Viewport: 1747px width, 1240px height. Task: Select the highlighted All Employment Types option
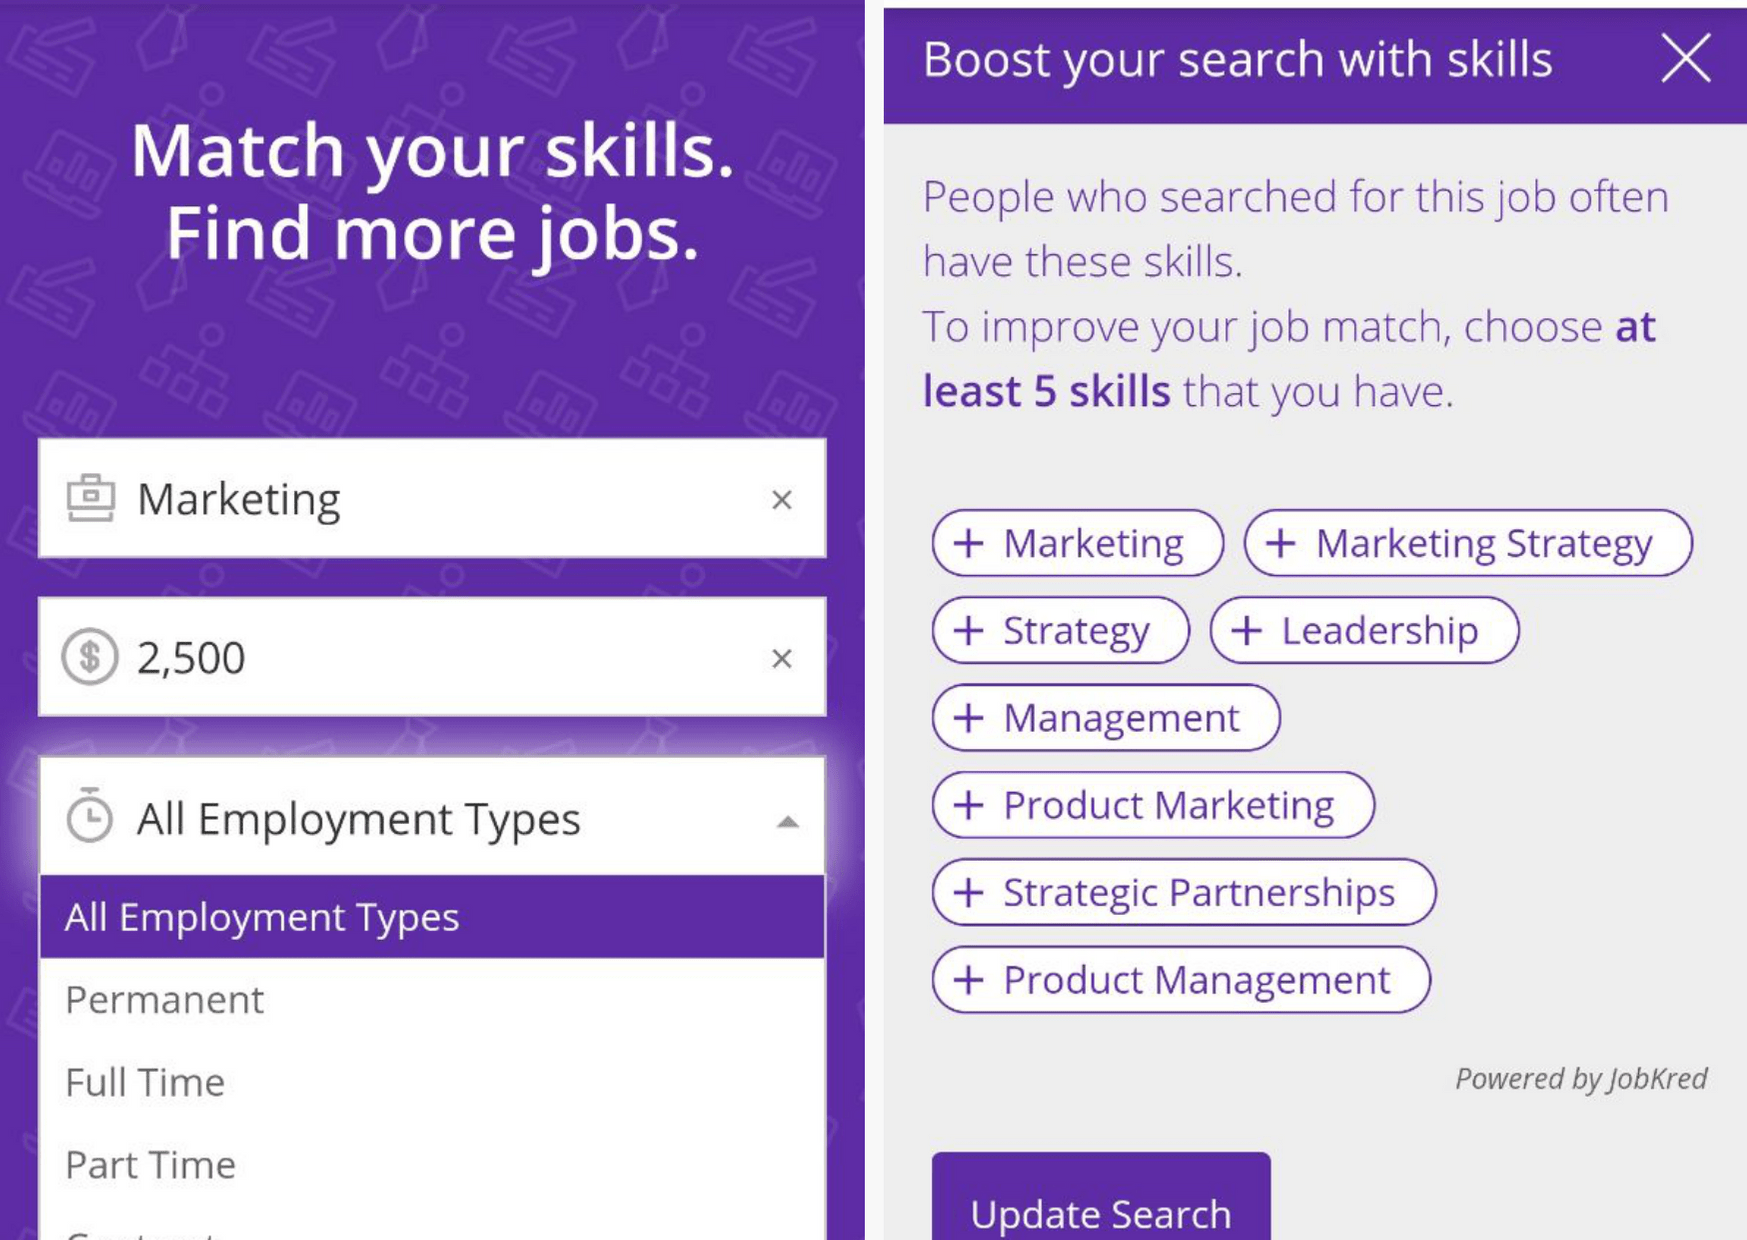tap(432, 917)
